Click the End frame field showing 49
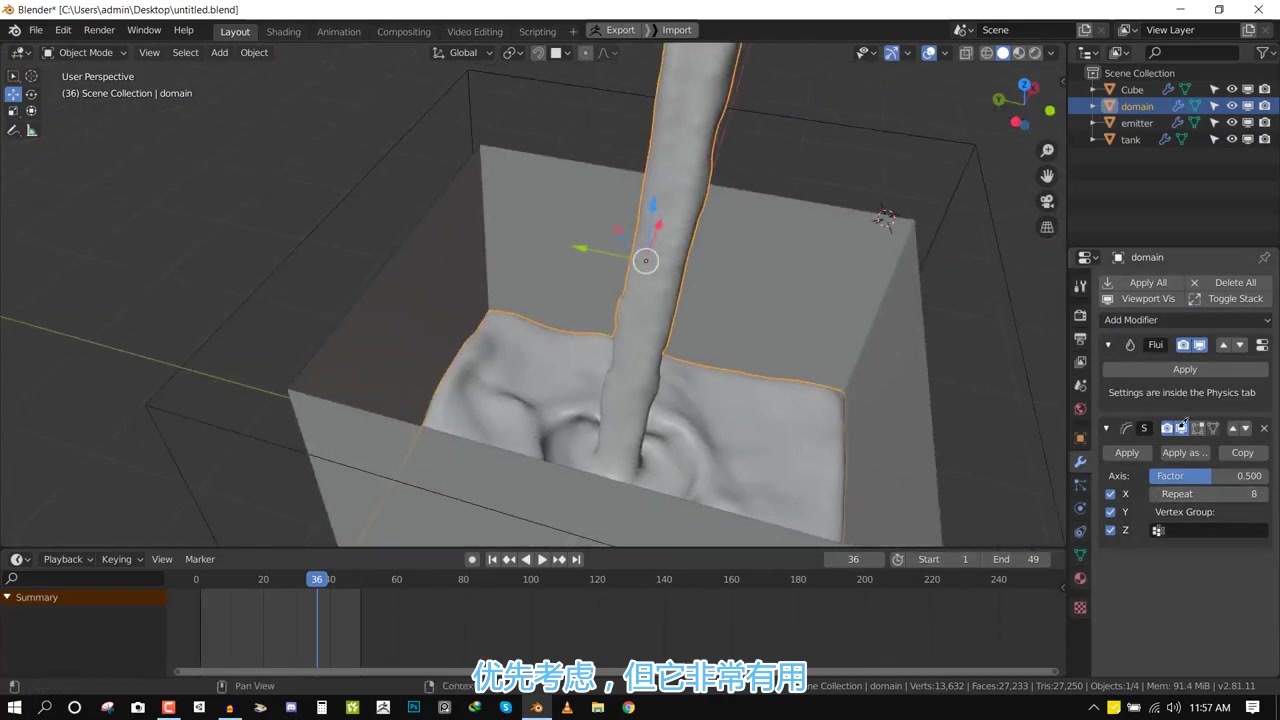The image size is (1280, 720). [x=1017, y=559]
